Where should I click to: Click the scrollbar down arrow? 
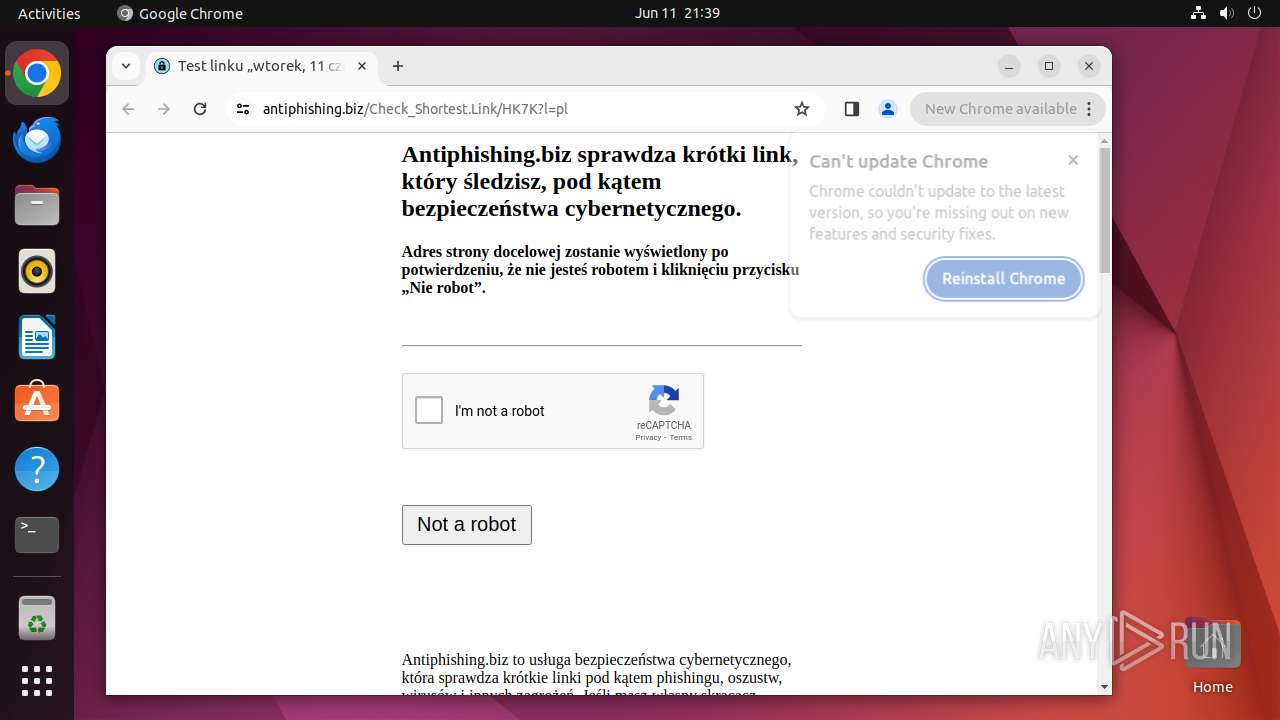click(x=1104, y=687)
